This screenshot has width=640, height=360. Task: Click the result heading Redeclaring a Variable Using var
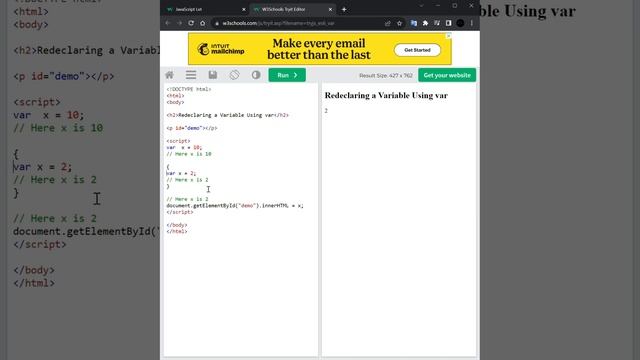(x=386, y=96)
